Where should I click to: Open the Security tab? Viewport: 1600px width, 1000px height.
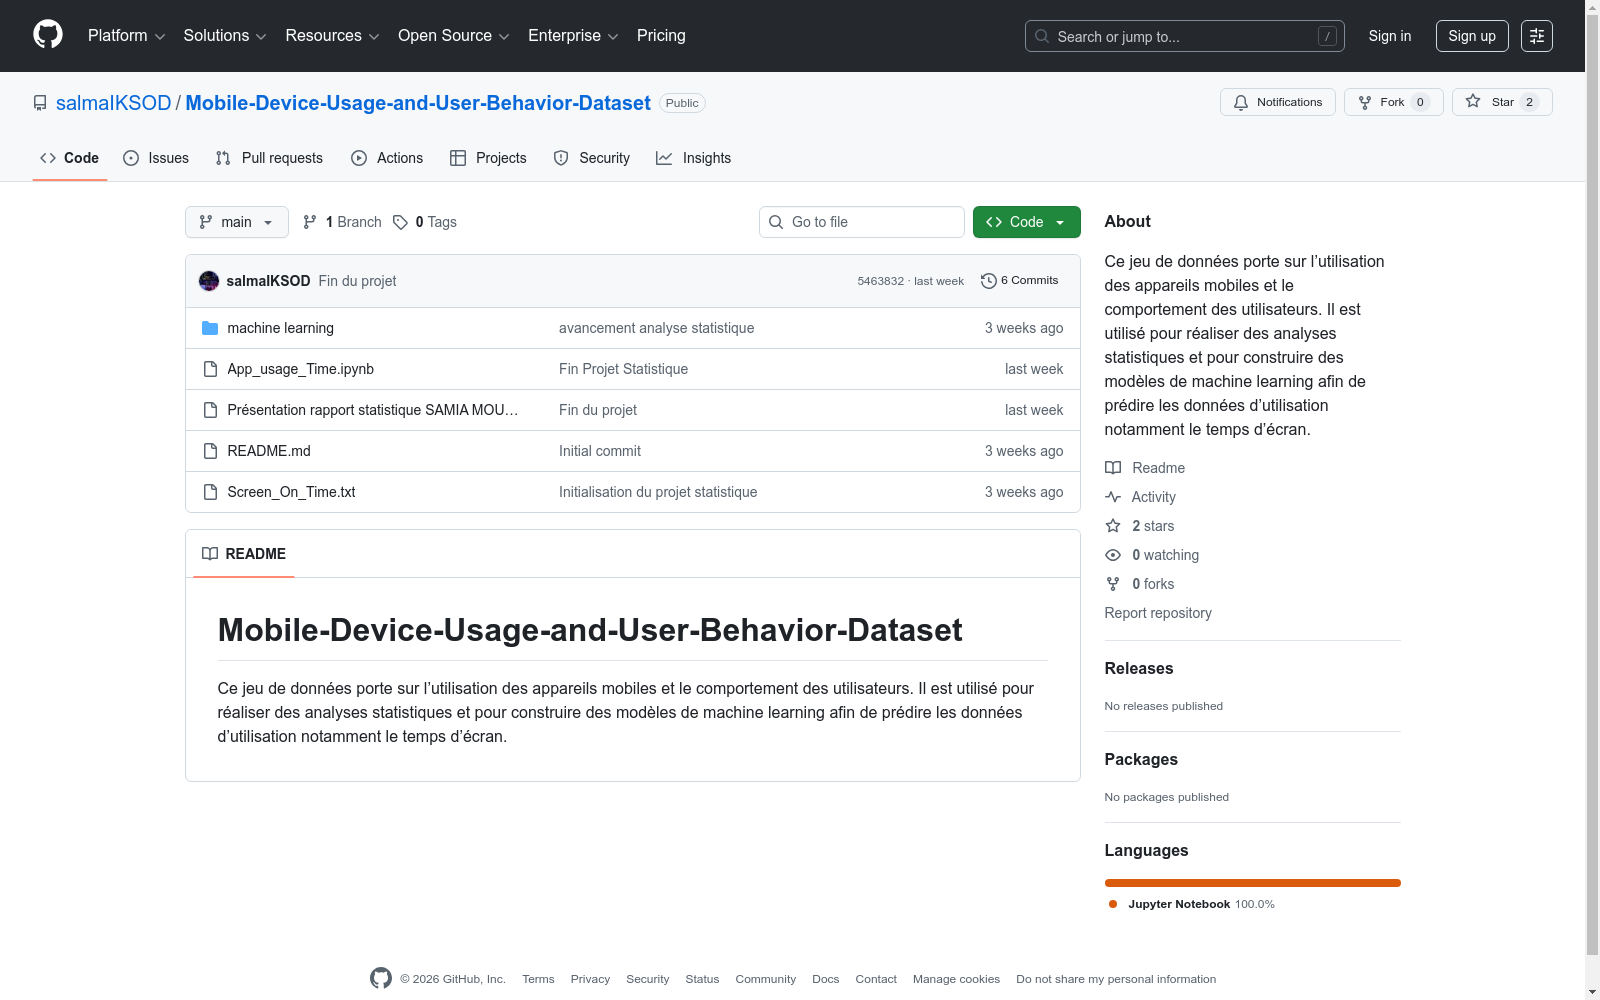click(x=592, y=158)
